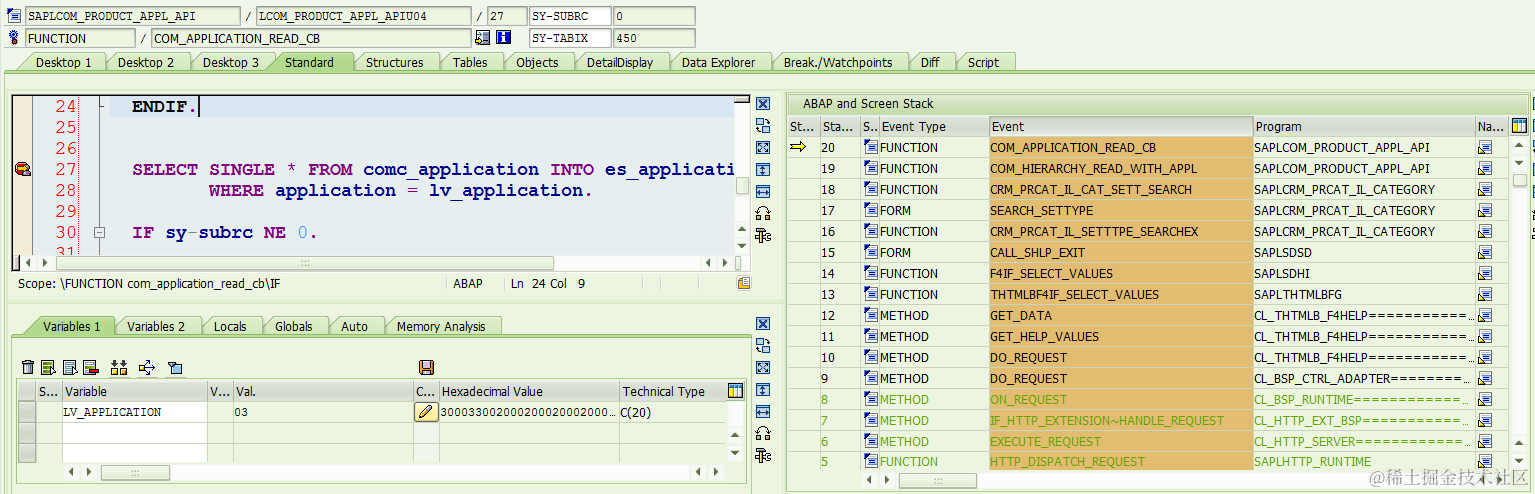Click the SY-SUBRC value field
This screenshot has width=1535, height=494.
coord(653,16)
